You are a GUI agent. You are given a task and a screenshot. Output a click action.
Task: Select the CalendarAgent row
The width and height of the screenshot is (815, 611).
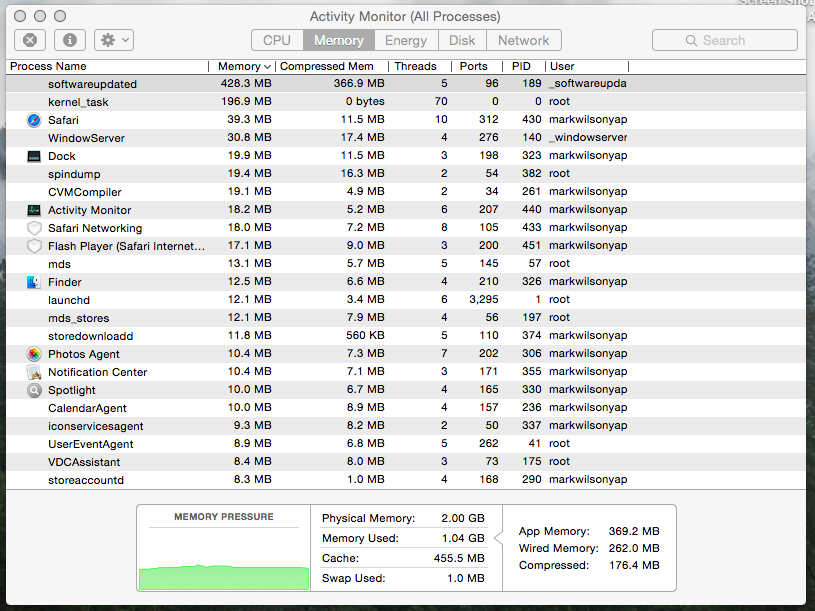406,408
